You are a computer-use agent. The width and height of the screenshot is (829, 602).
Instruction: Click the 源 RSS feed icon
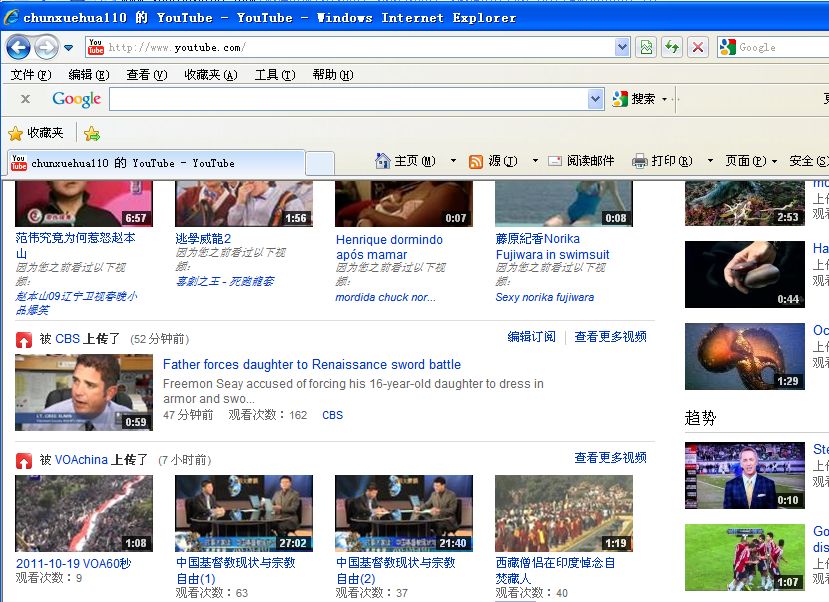point(476,161)
